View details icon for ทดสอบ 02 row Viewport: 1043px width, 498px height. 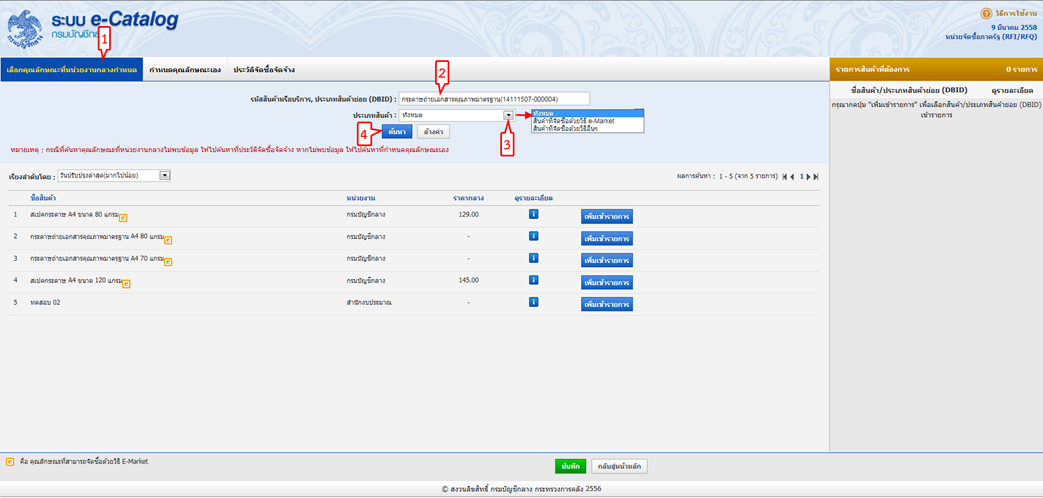[x=533, y=302]
